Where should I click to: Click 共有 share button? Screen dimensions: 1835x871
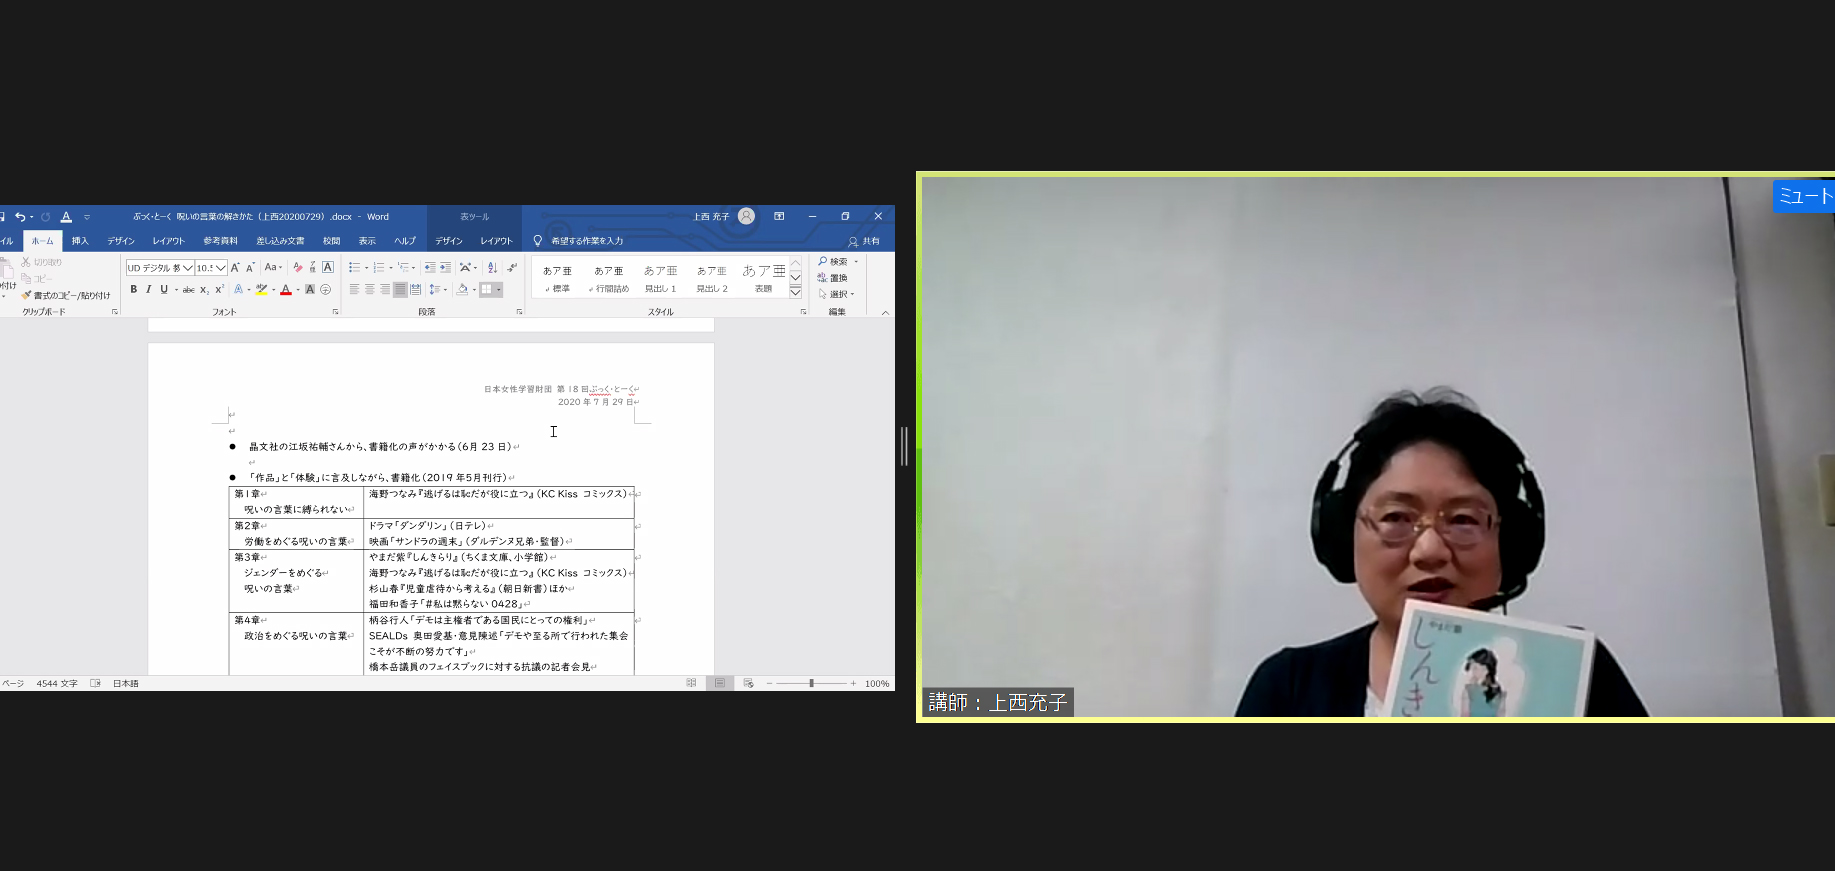click(x=864, y=241)
